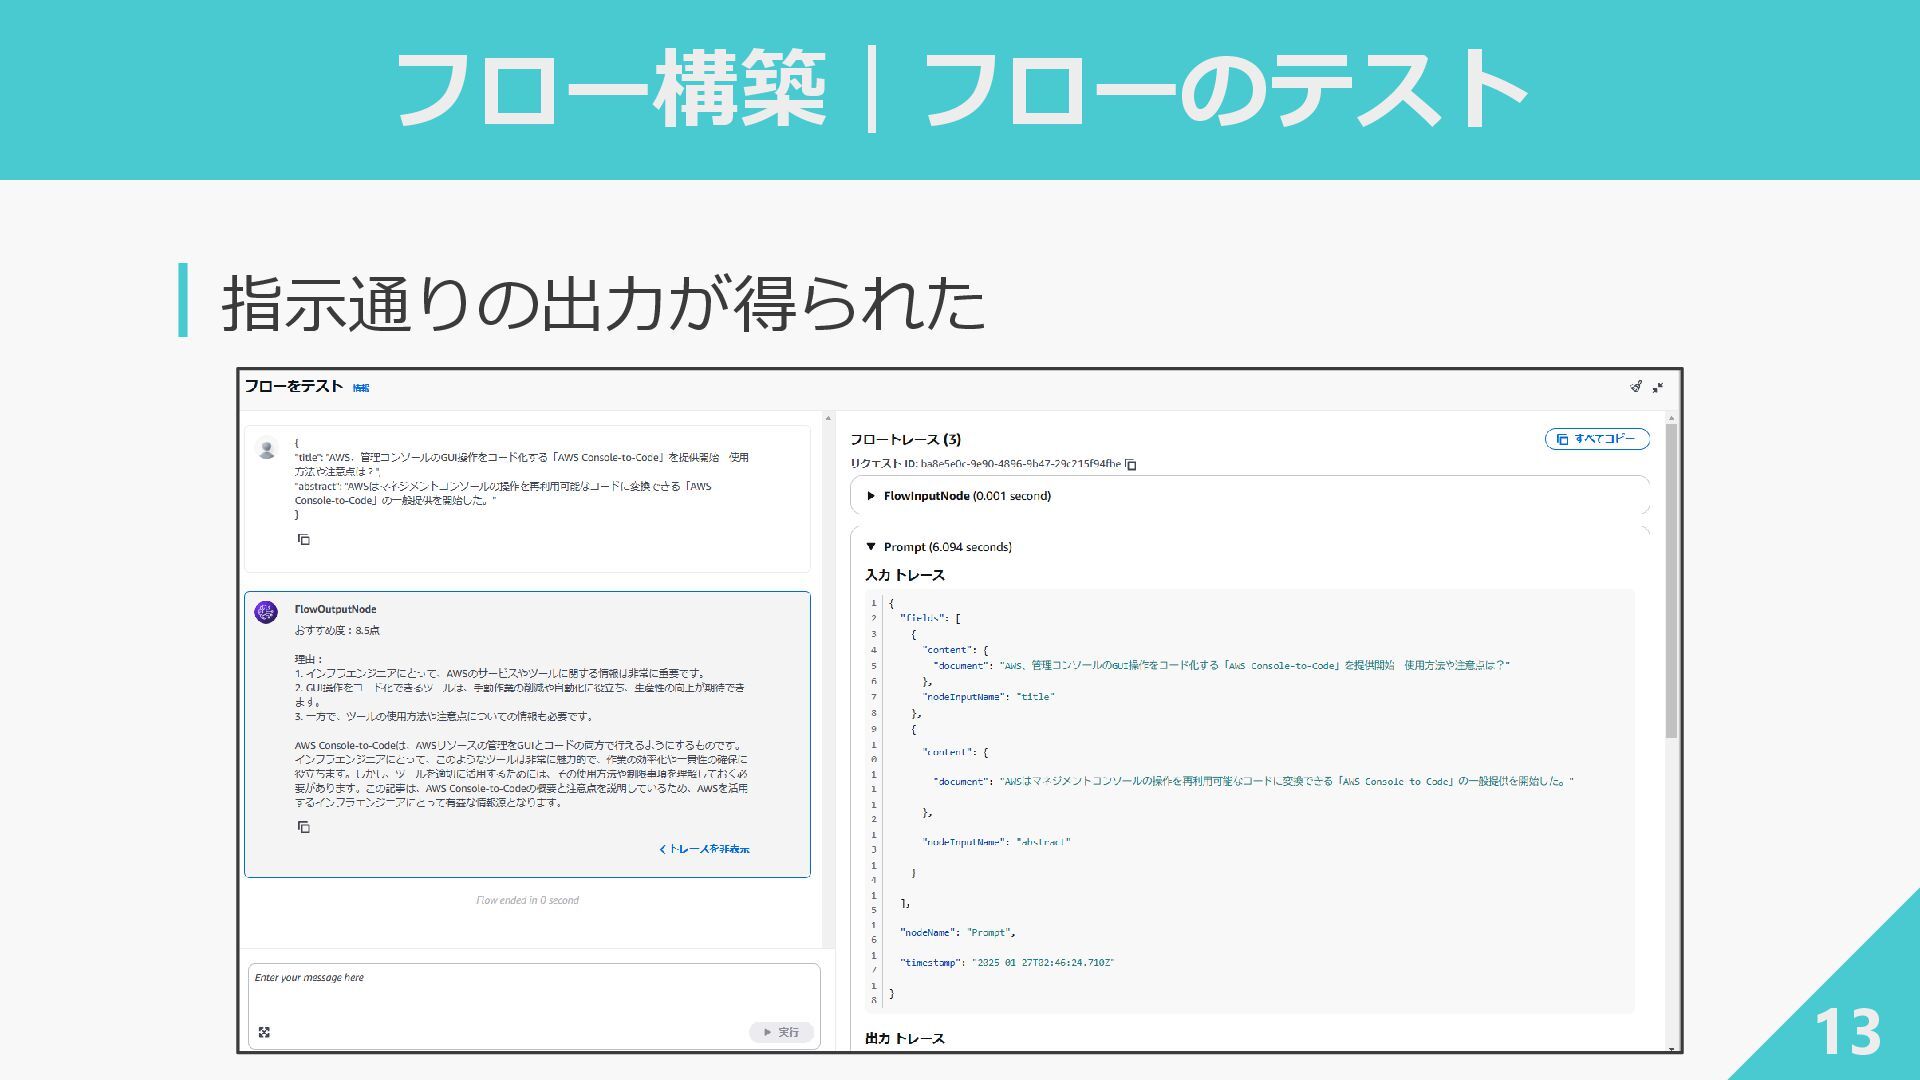Hide the trace via トレースを非表示 link
1920x1080 pixels.
pos(704,849)
